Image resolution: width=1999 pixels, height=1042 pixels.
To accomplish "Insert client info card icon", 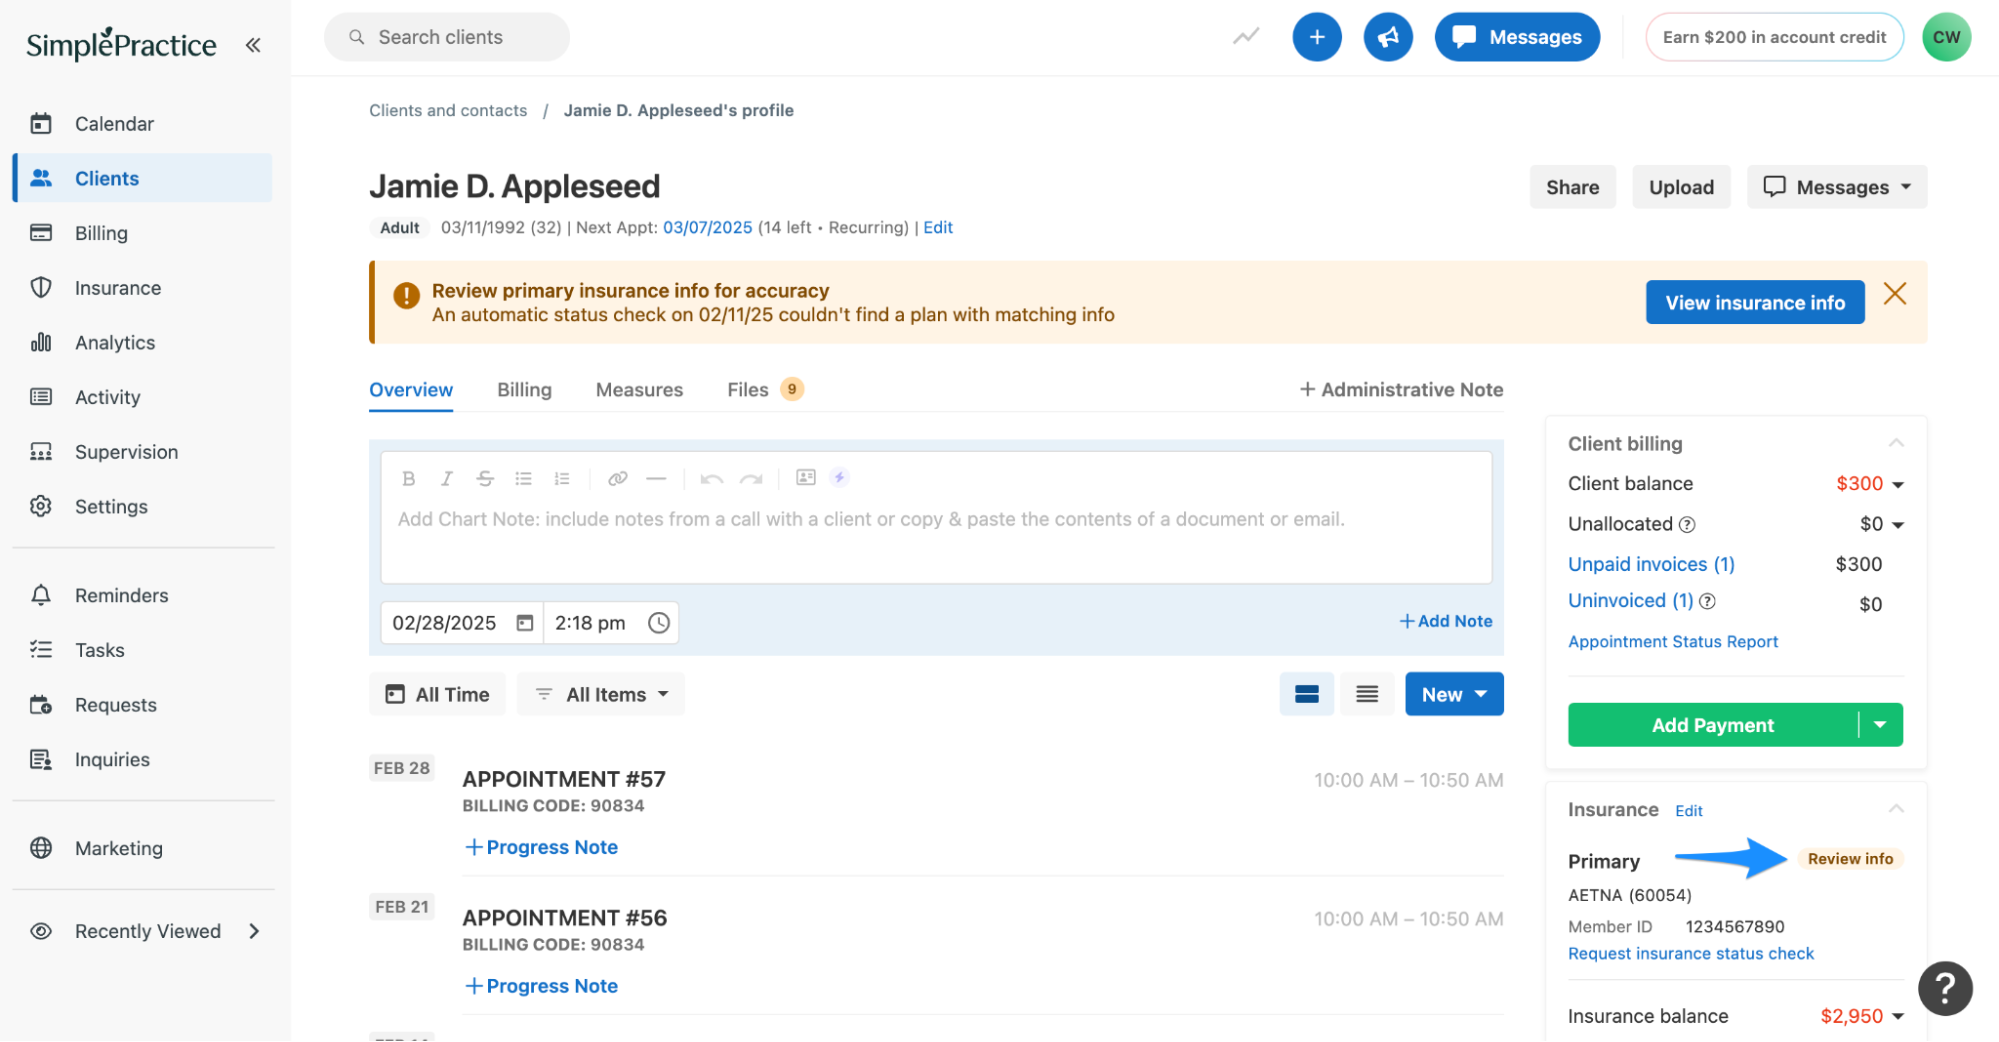I will pos(805,477).
